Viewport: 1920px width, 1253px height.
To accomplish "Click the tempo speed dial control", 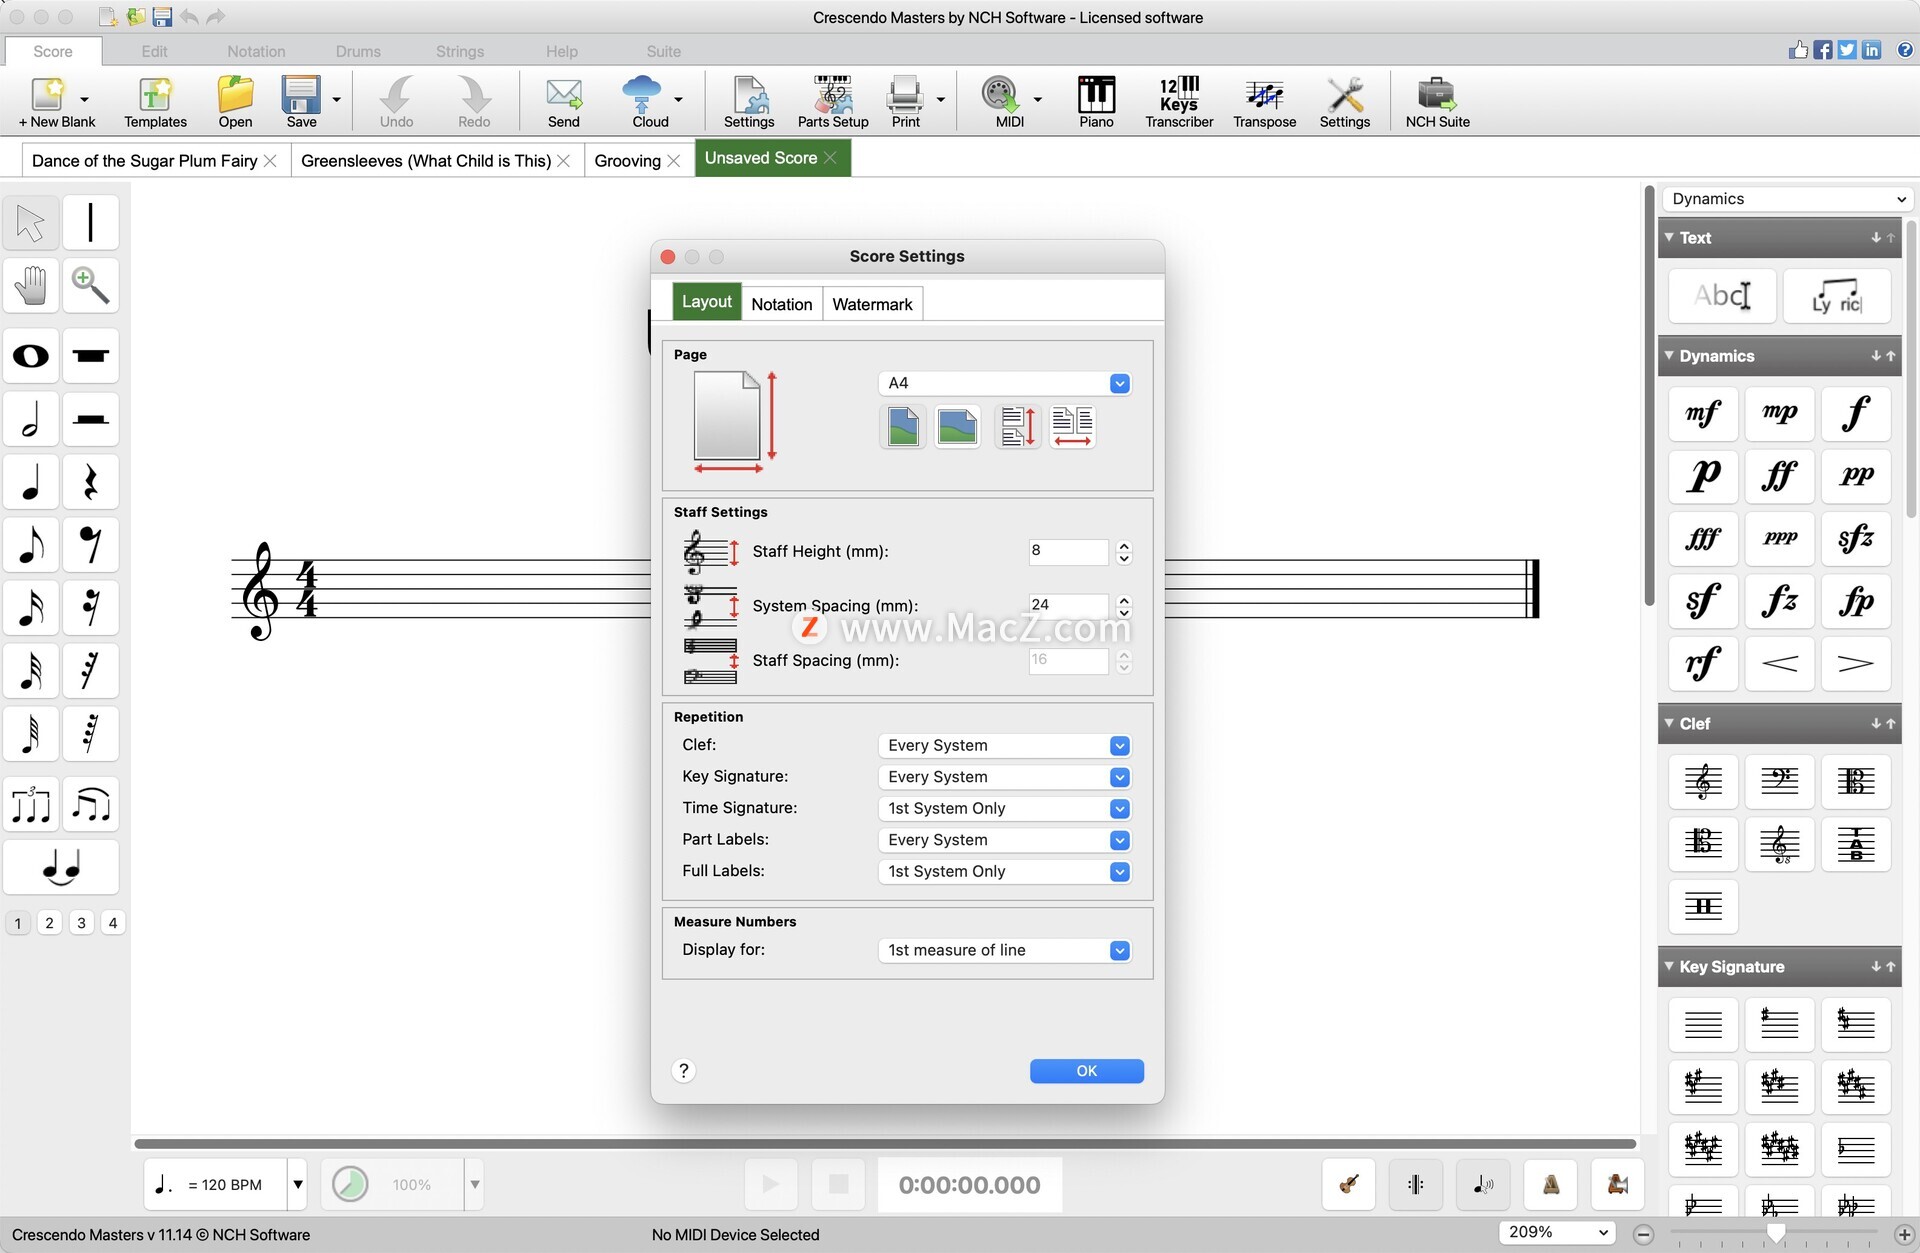I will point(350,1185).
